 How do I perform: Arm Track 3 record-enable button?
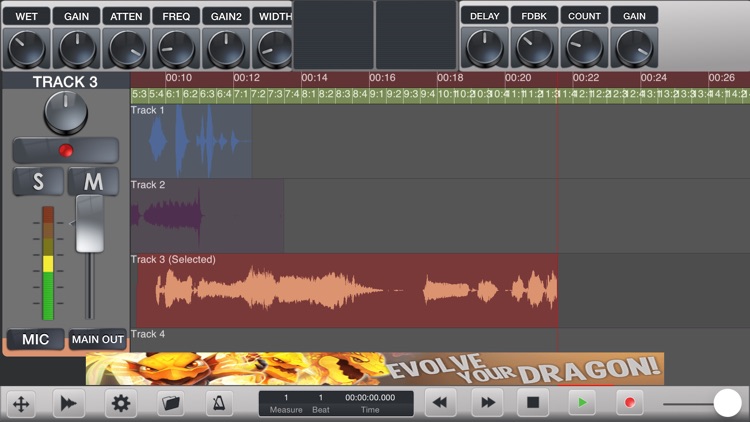[66, 151]
